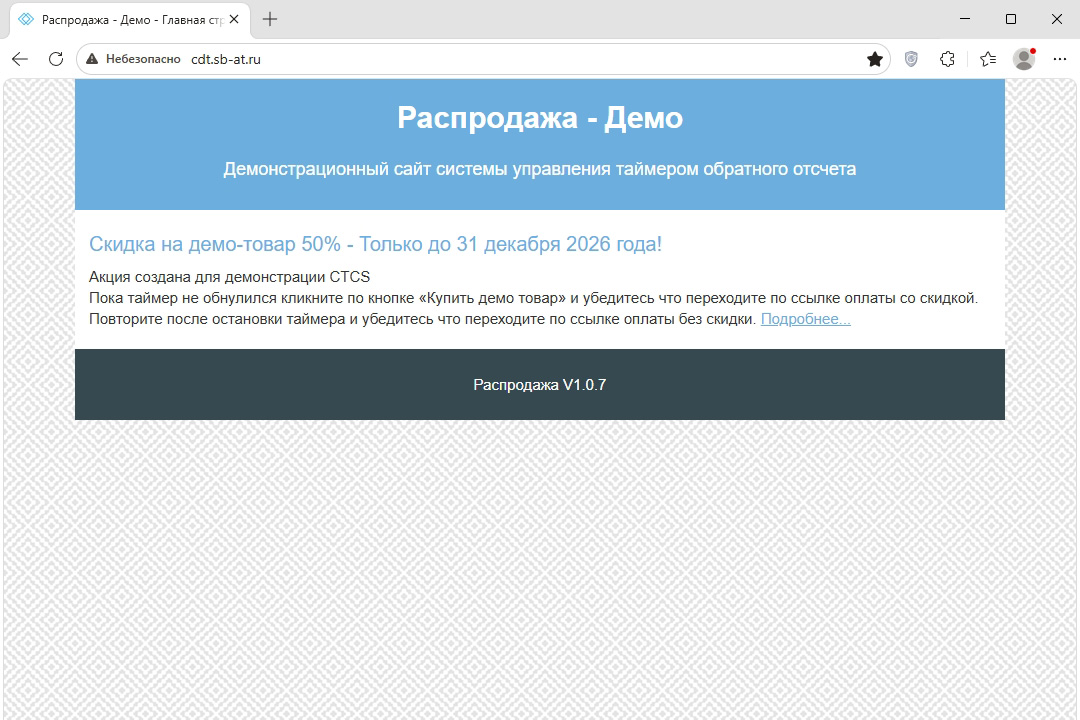Close the browser window
This screenshot has height=720, width=1080.
[1057, 19]
